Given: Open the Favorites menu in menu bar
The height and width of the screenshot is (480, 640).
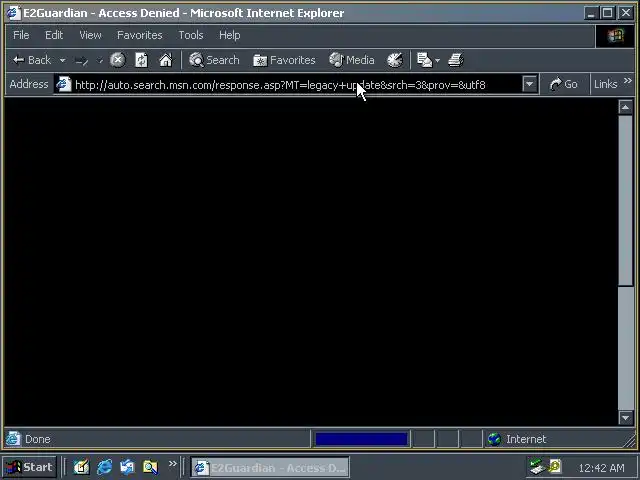Looking at the screenshot, I should (x=140, y=35).
